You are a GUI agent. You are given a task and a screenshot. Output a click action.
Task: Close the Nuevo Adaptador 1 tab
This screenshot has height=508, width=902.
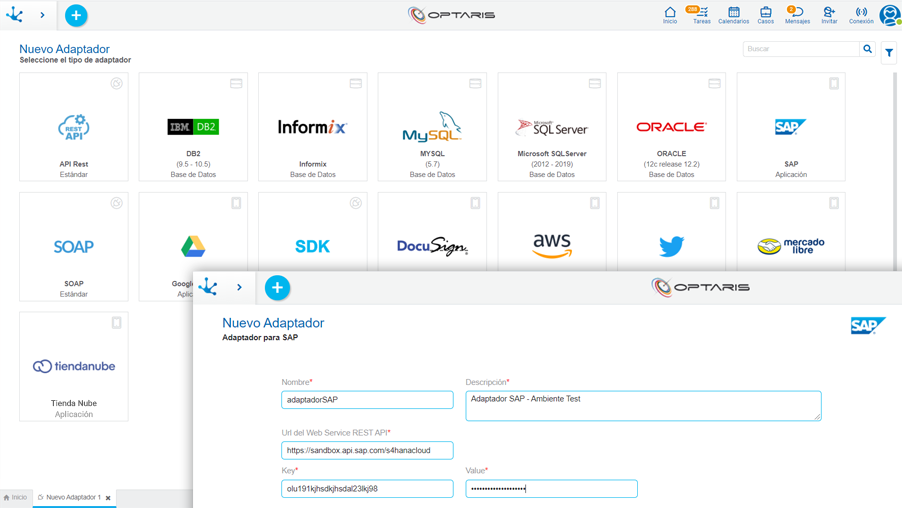[108, 498]
